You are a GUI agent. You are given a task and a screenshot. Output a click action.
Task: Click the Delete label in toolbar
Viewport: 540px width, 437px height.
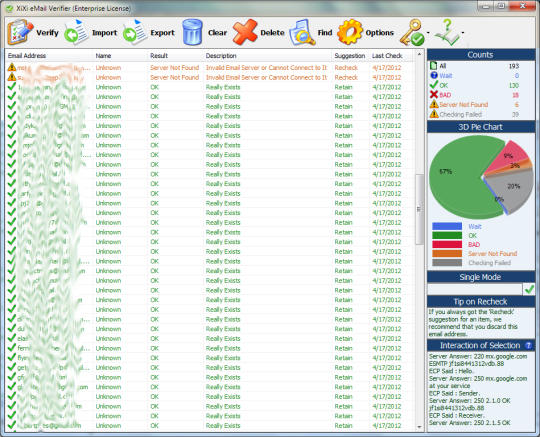pyautogui.click(x=272, y=33)
